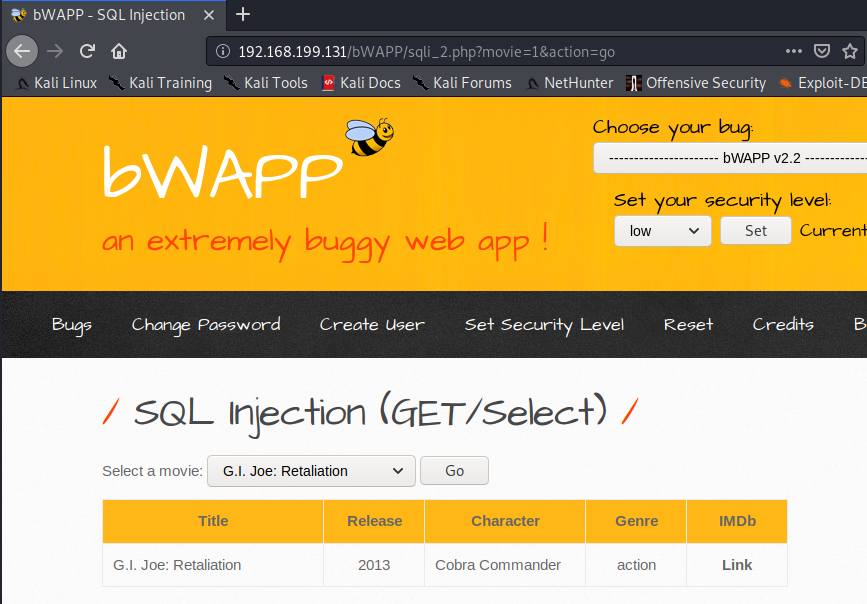Close the bWAPP - SQL Injection tab
The width and height of the screenshot is (867, 604).
point(208,15)
